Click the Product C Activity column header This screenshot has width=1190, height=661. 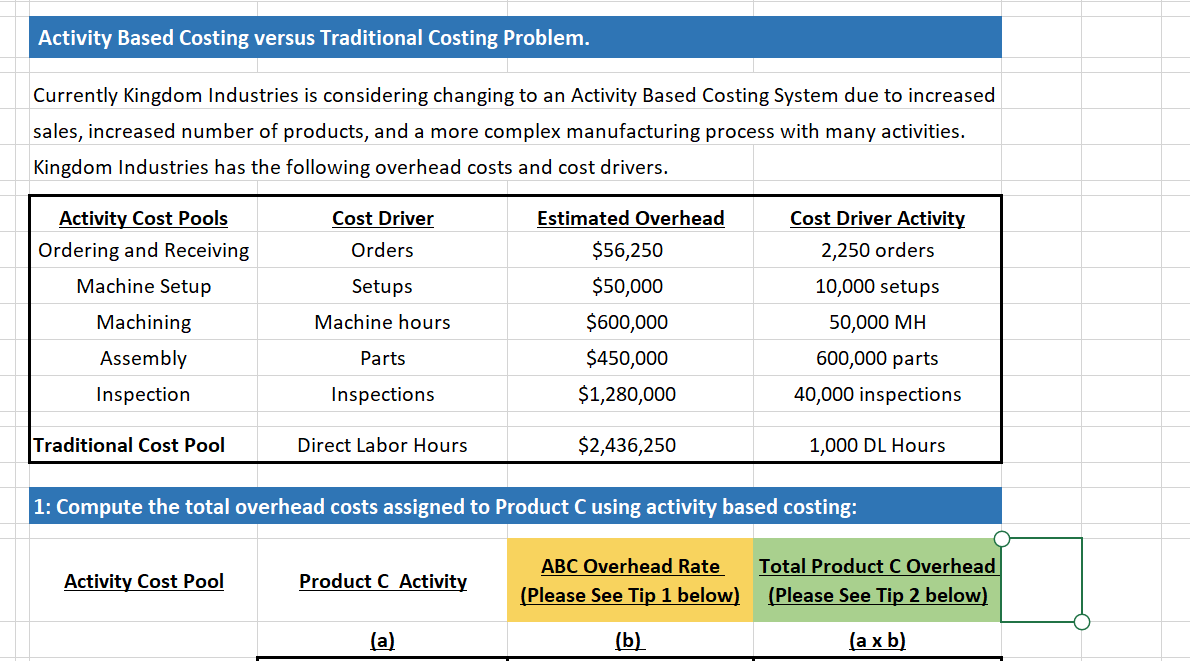(x=382, y=581)
